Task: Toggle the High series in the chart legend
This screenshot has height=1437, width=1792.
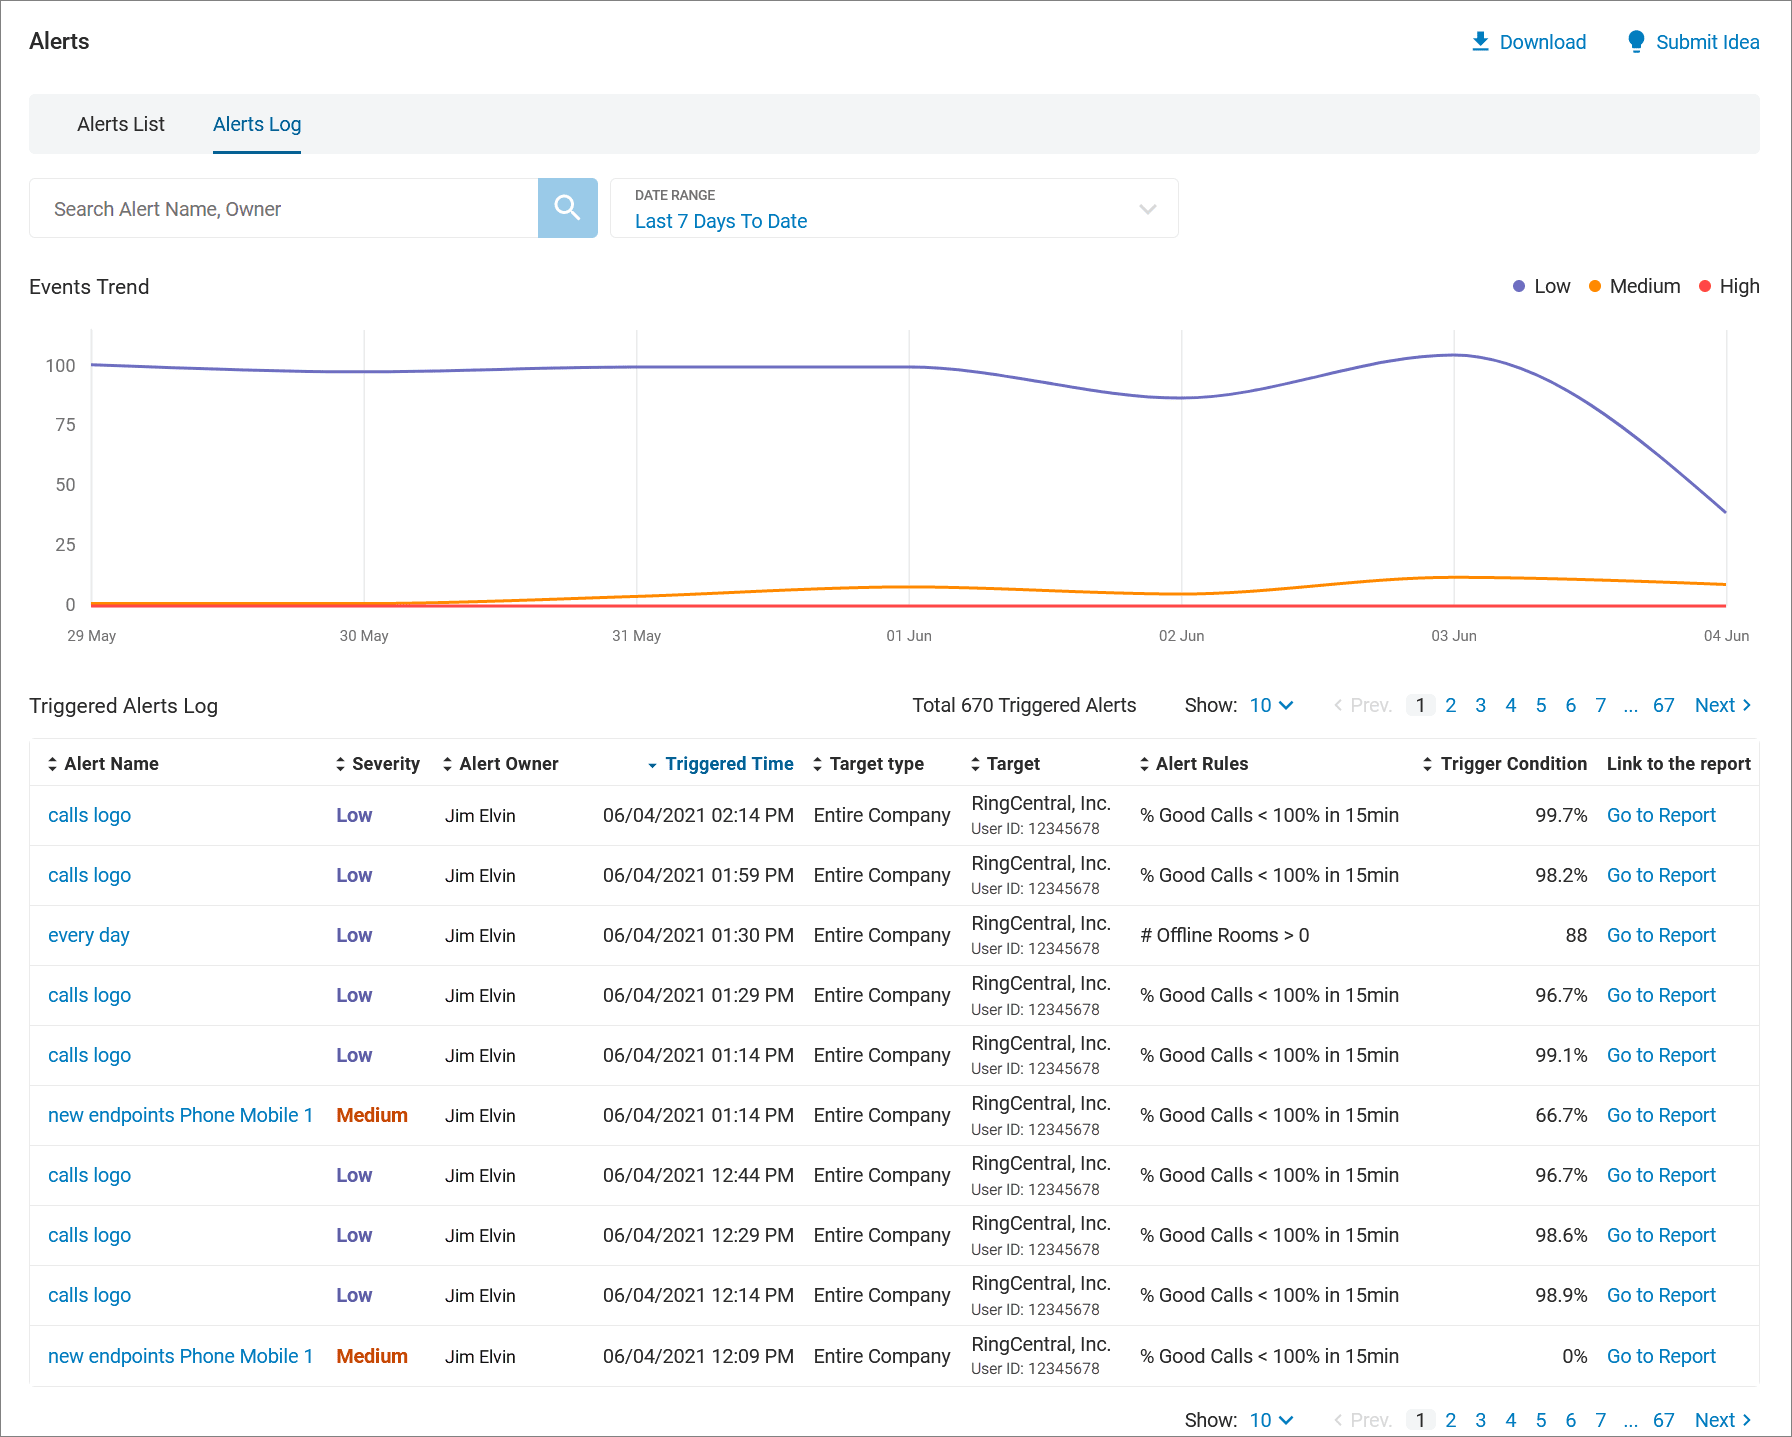Action: pyautogui.click(x=1728, y=286)
